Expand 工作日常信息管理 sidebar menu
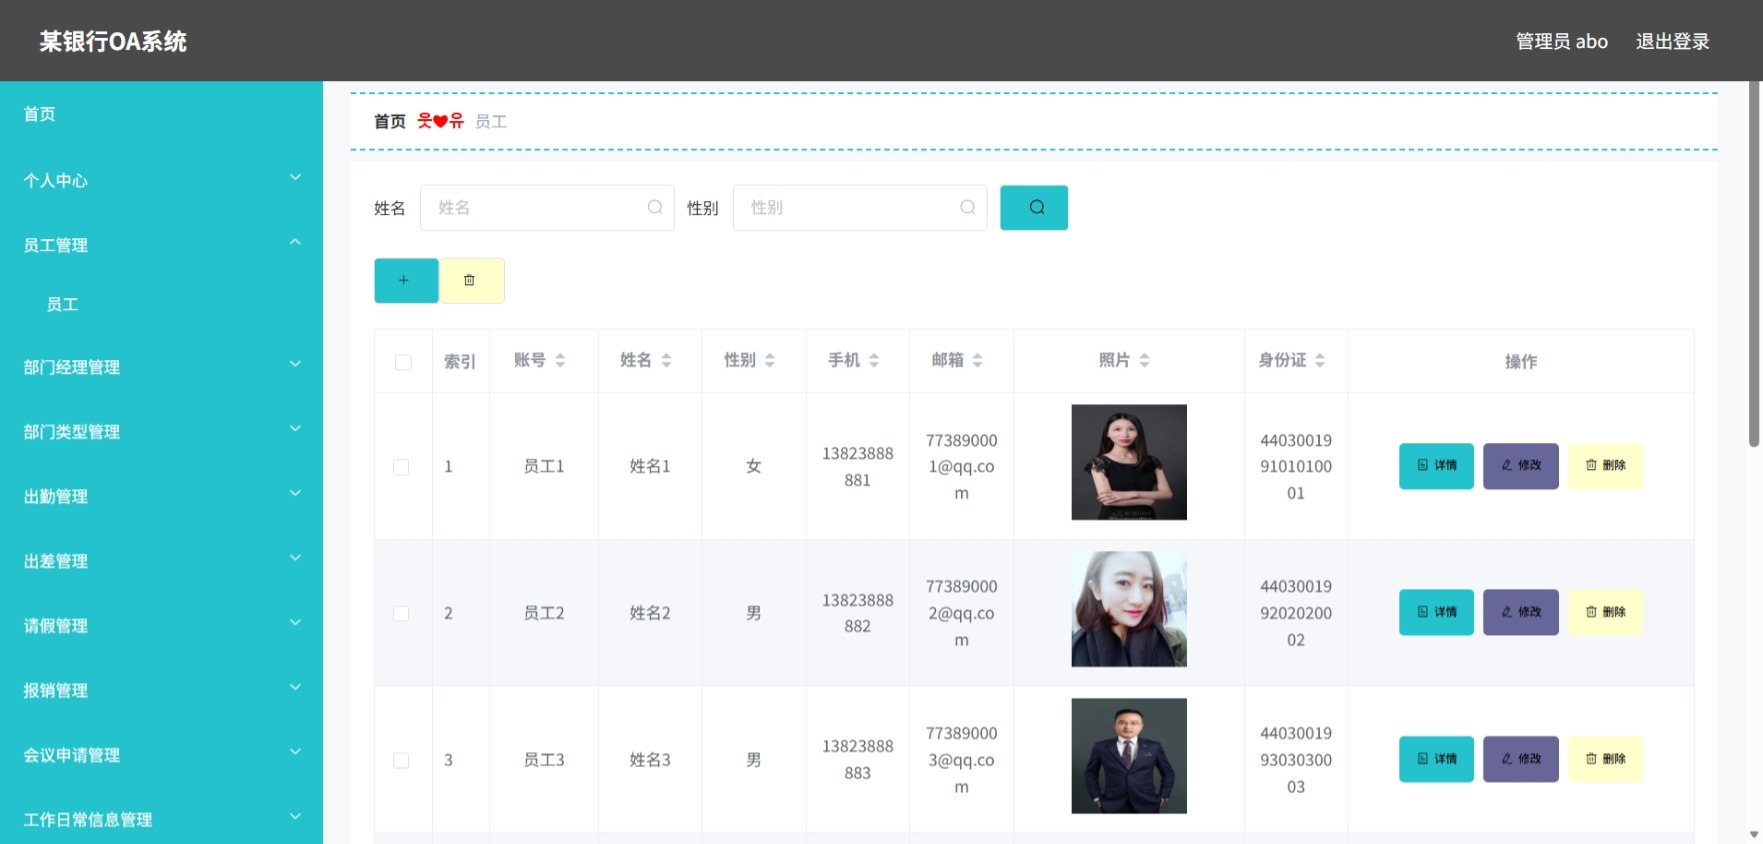Image resolution: width=1763 pixels, height=844 pixels. pyautogui.click(x=161, y=819)
